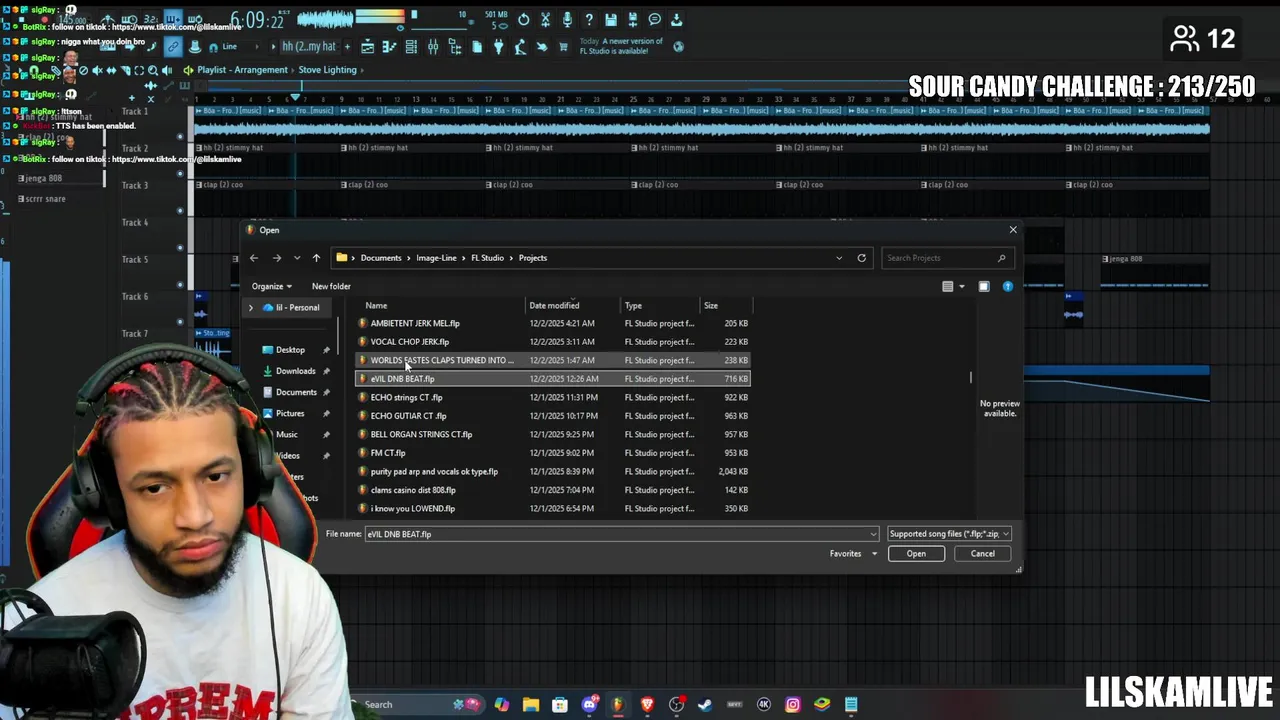
Task: Click the chat bubble icon in top toolbar
Action: click(654, 19)
